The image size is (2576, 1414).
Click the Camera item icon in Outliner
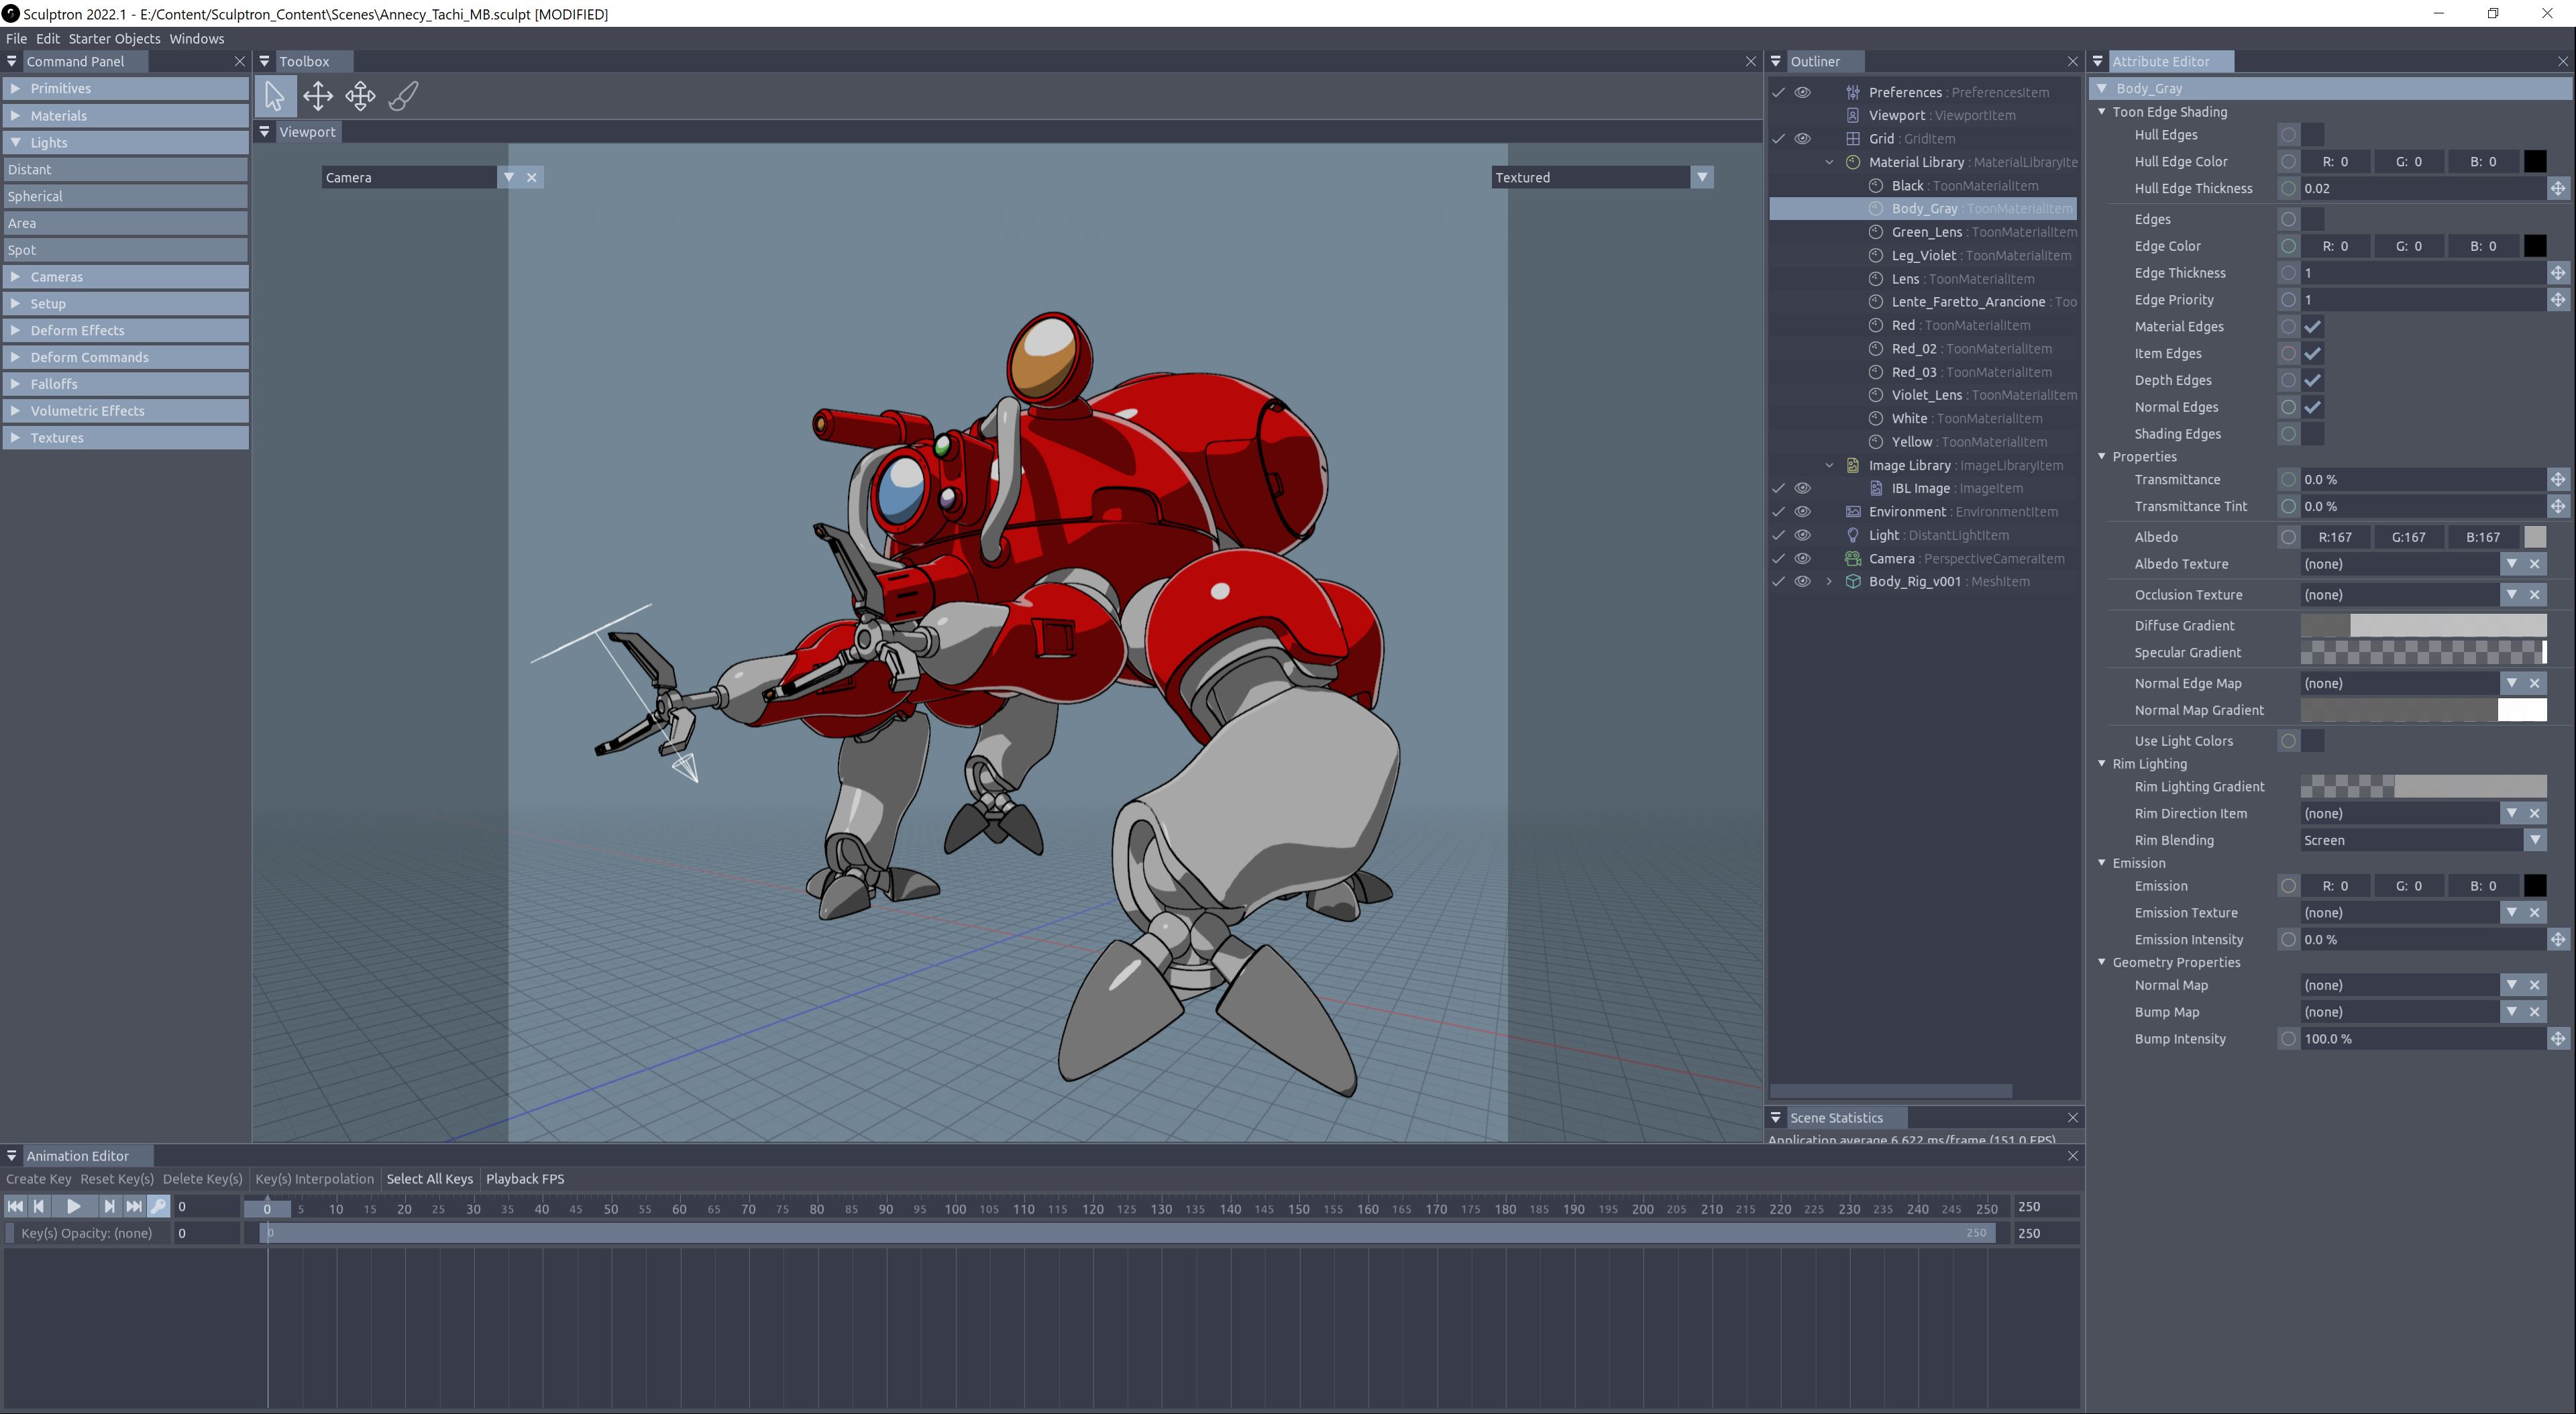point(1853,559)
